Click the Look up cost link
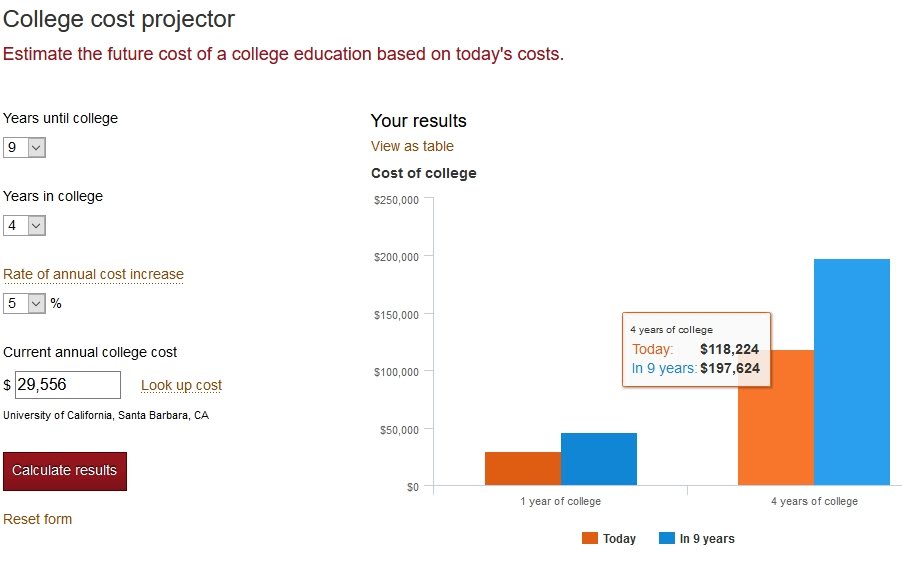Image resolution: width=902 pixels, height=564 pixels. pyautogui.click(x=181, y=385)
